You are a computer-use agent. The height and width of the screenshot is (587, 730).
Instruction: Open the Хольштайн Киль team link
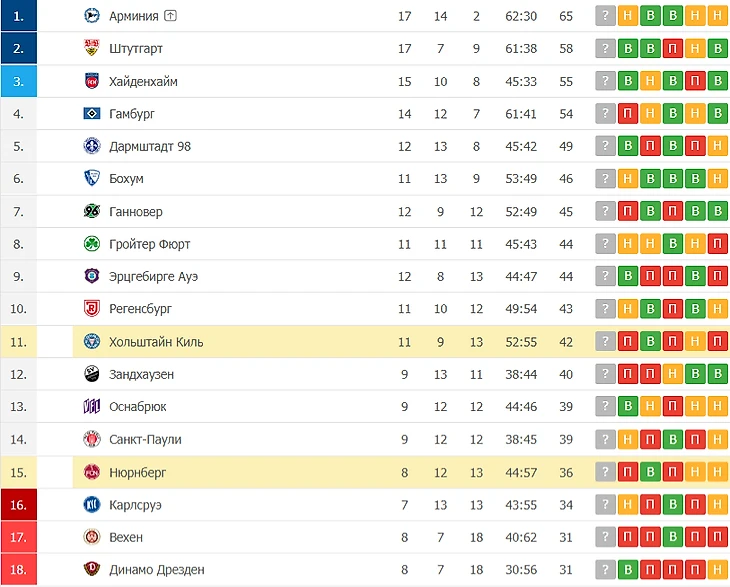[156, 342]
